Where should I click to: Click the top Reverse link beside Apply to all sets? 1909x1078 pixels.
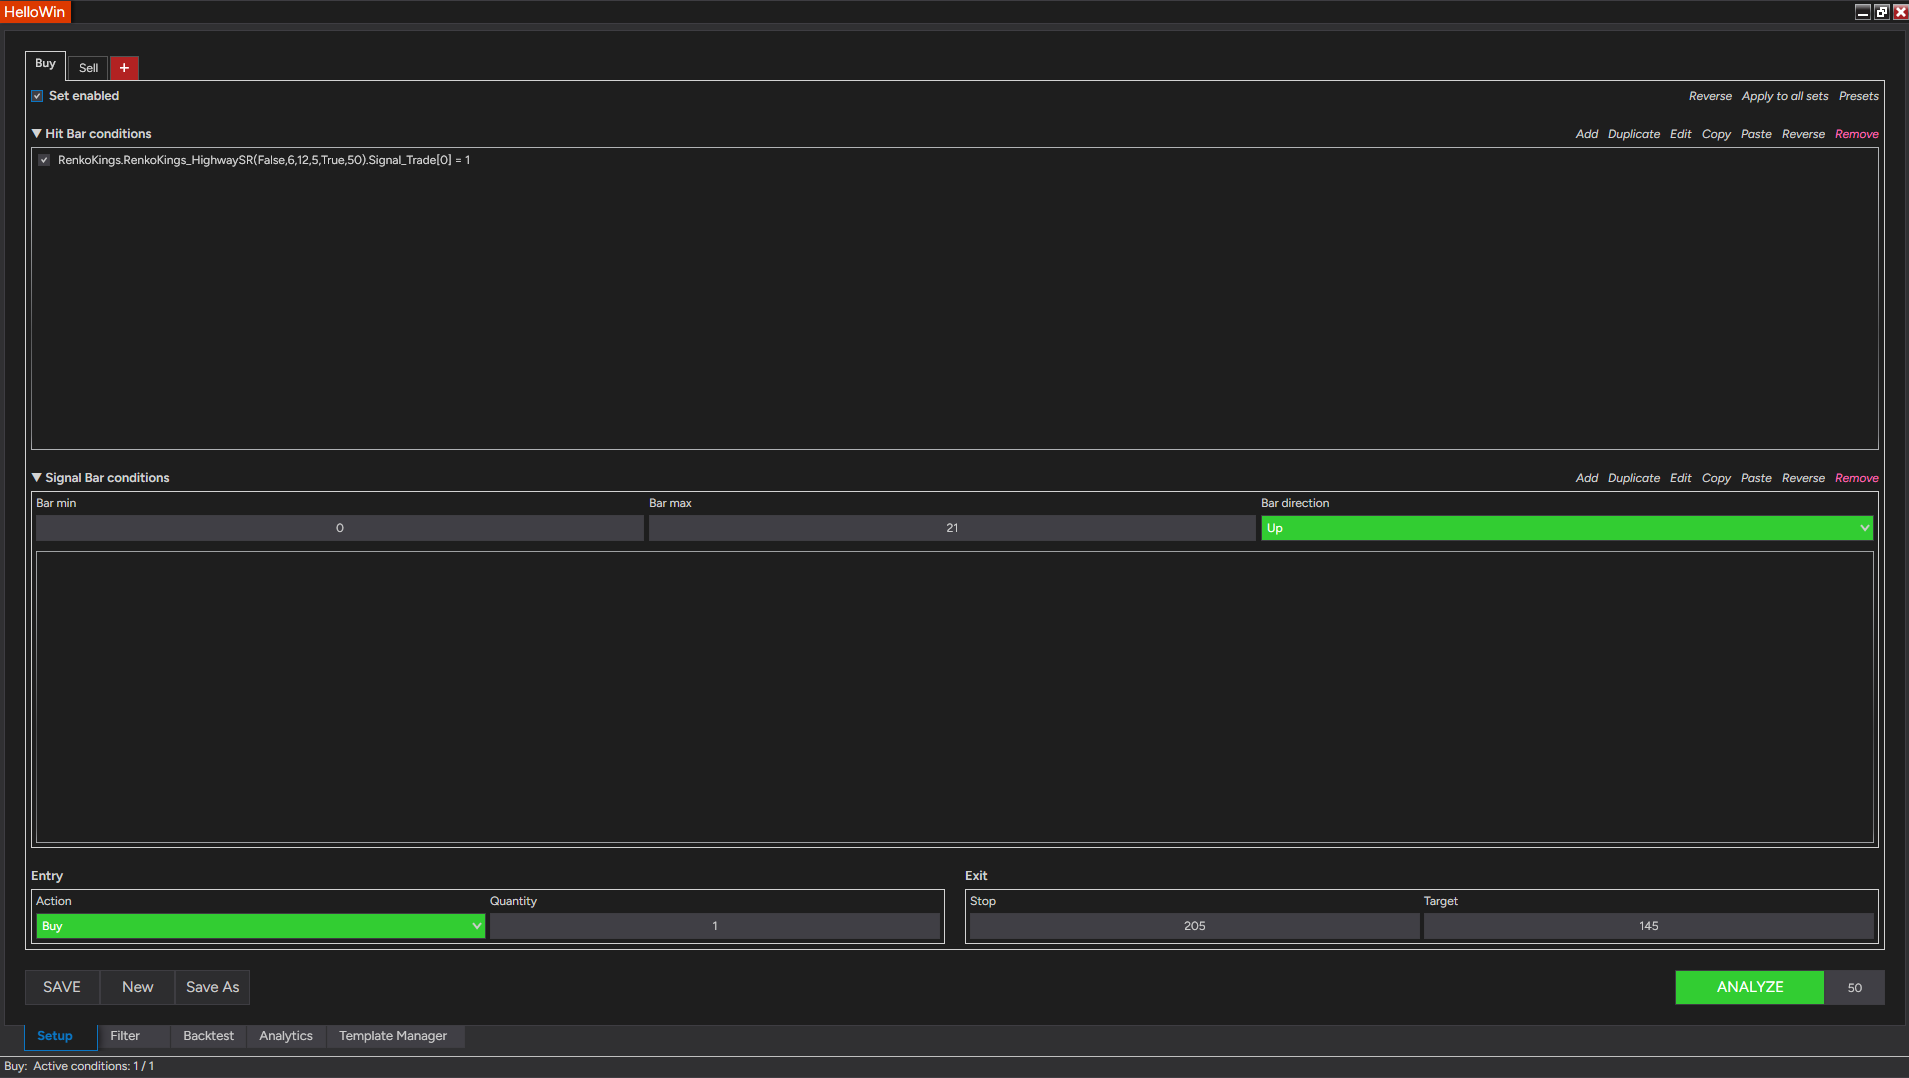1710,96
